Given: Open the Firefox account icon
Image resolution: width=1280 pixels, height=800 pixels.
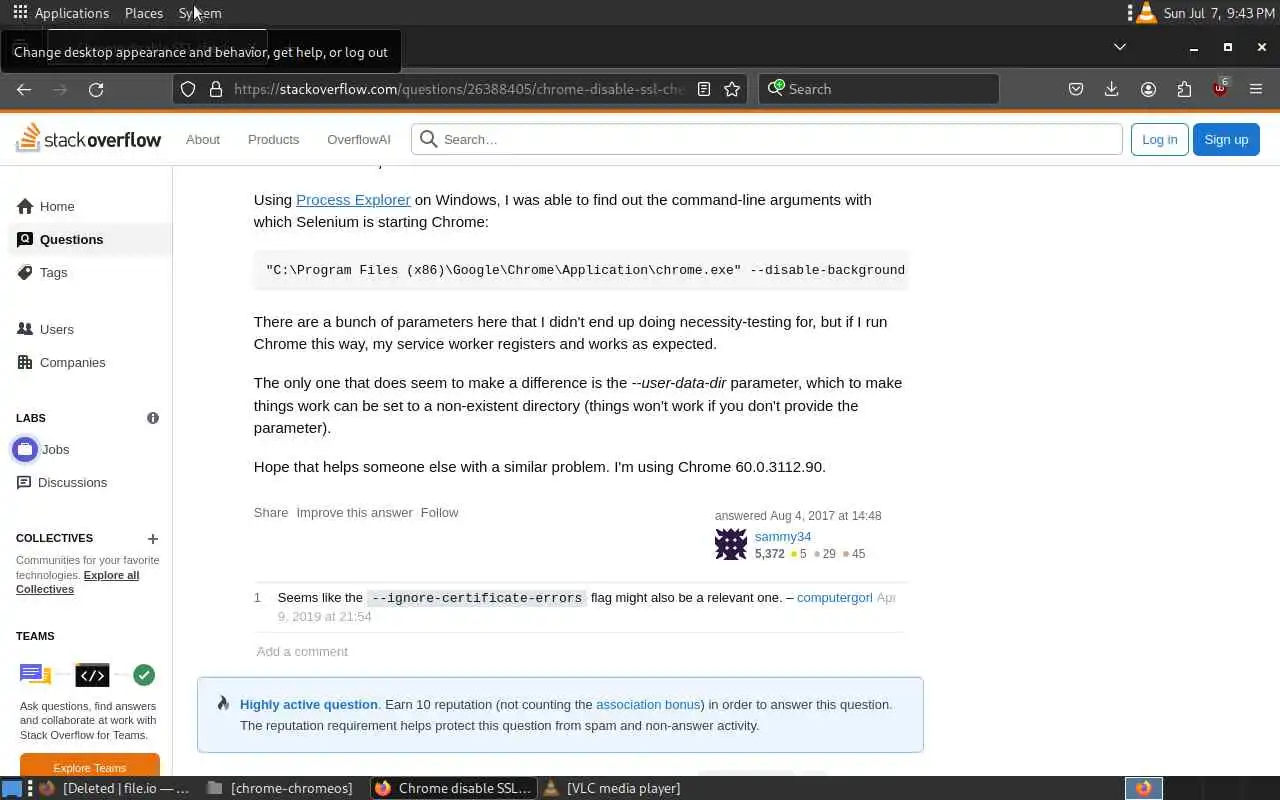Looking at the screenshot, I should point(1148,89).
